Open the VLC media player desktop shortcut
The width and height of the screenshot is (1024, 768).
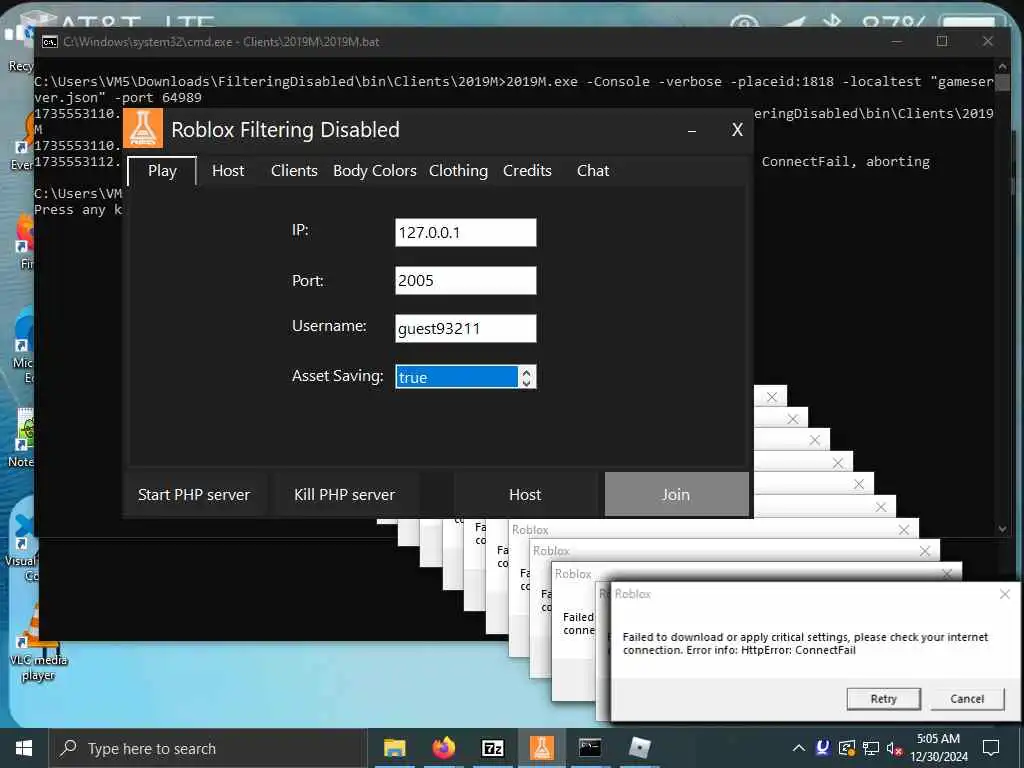(x=38, y=643)
